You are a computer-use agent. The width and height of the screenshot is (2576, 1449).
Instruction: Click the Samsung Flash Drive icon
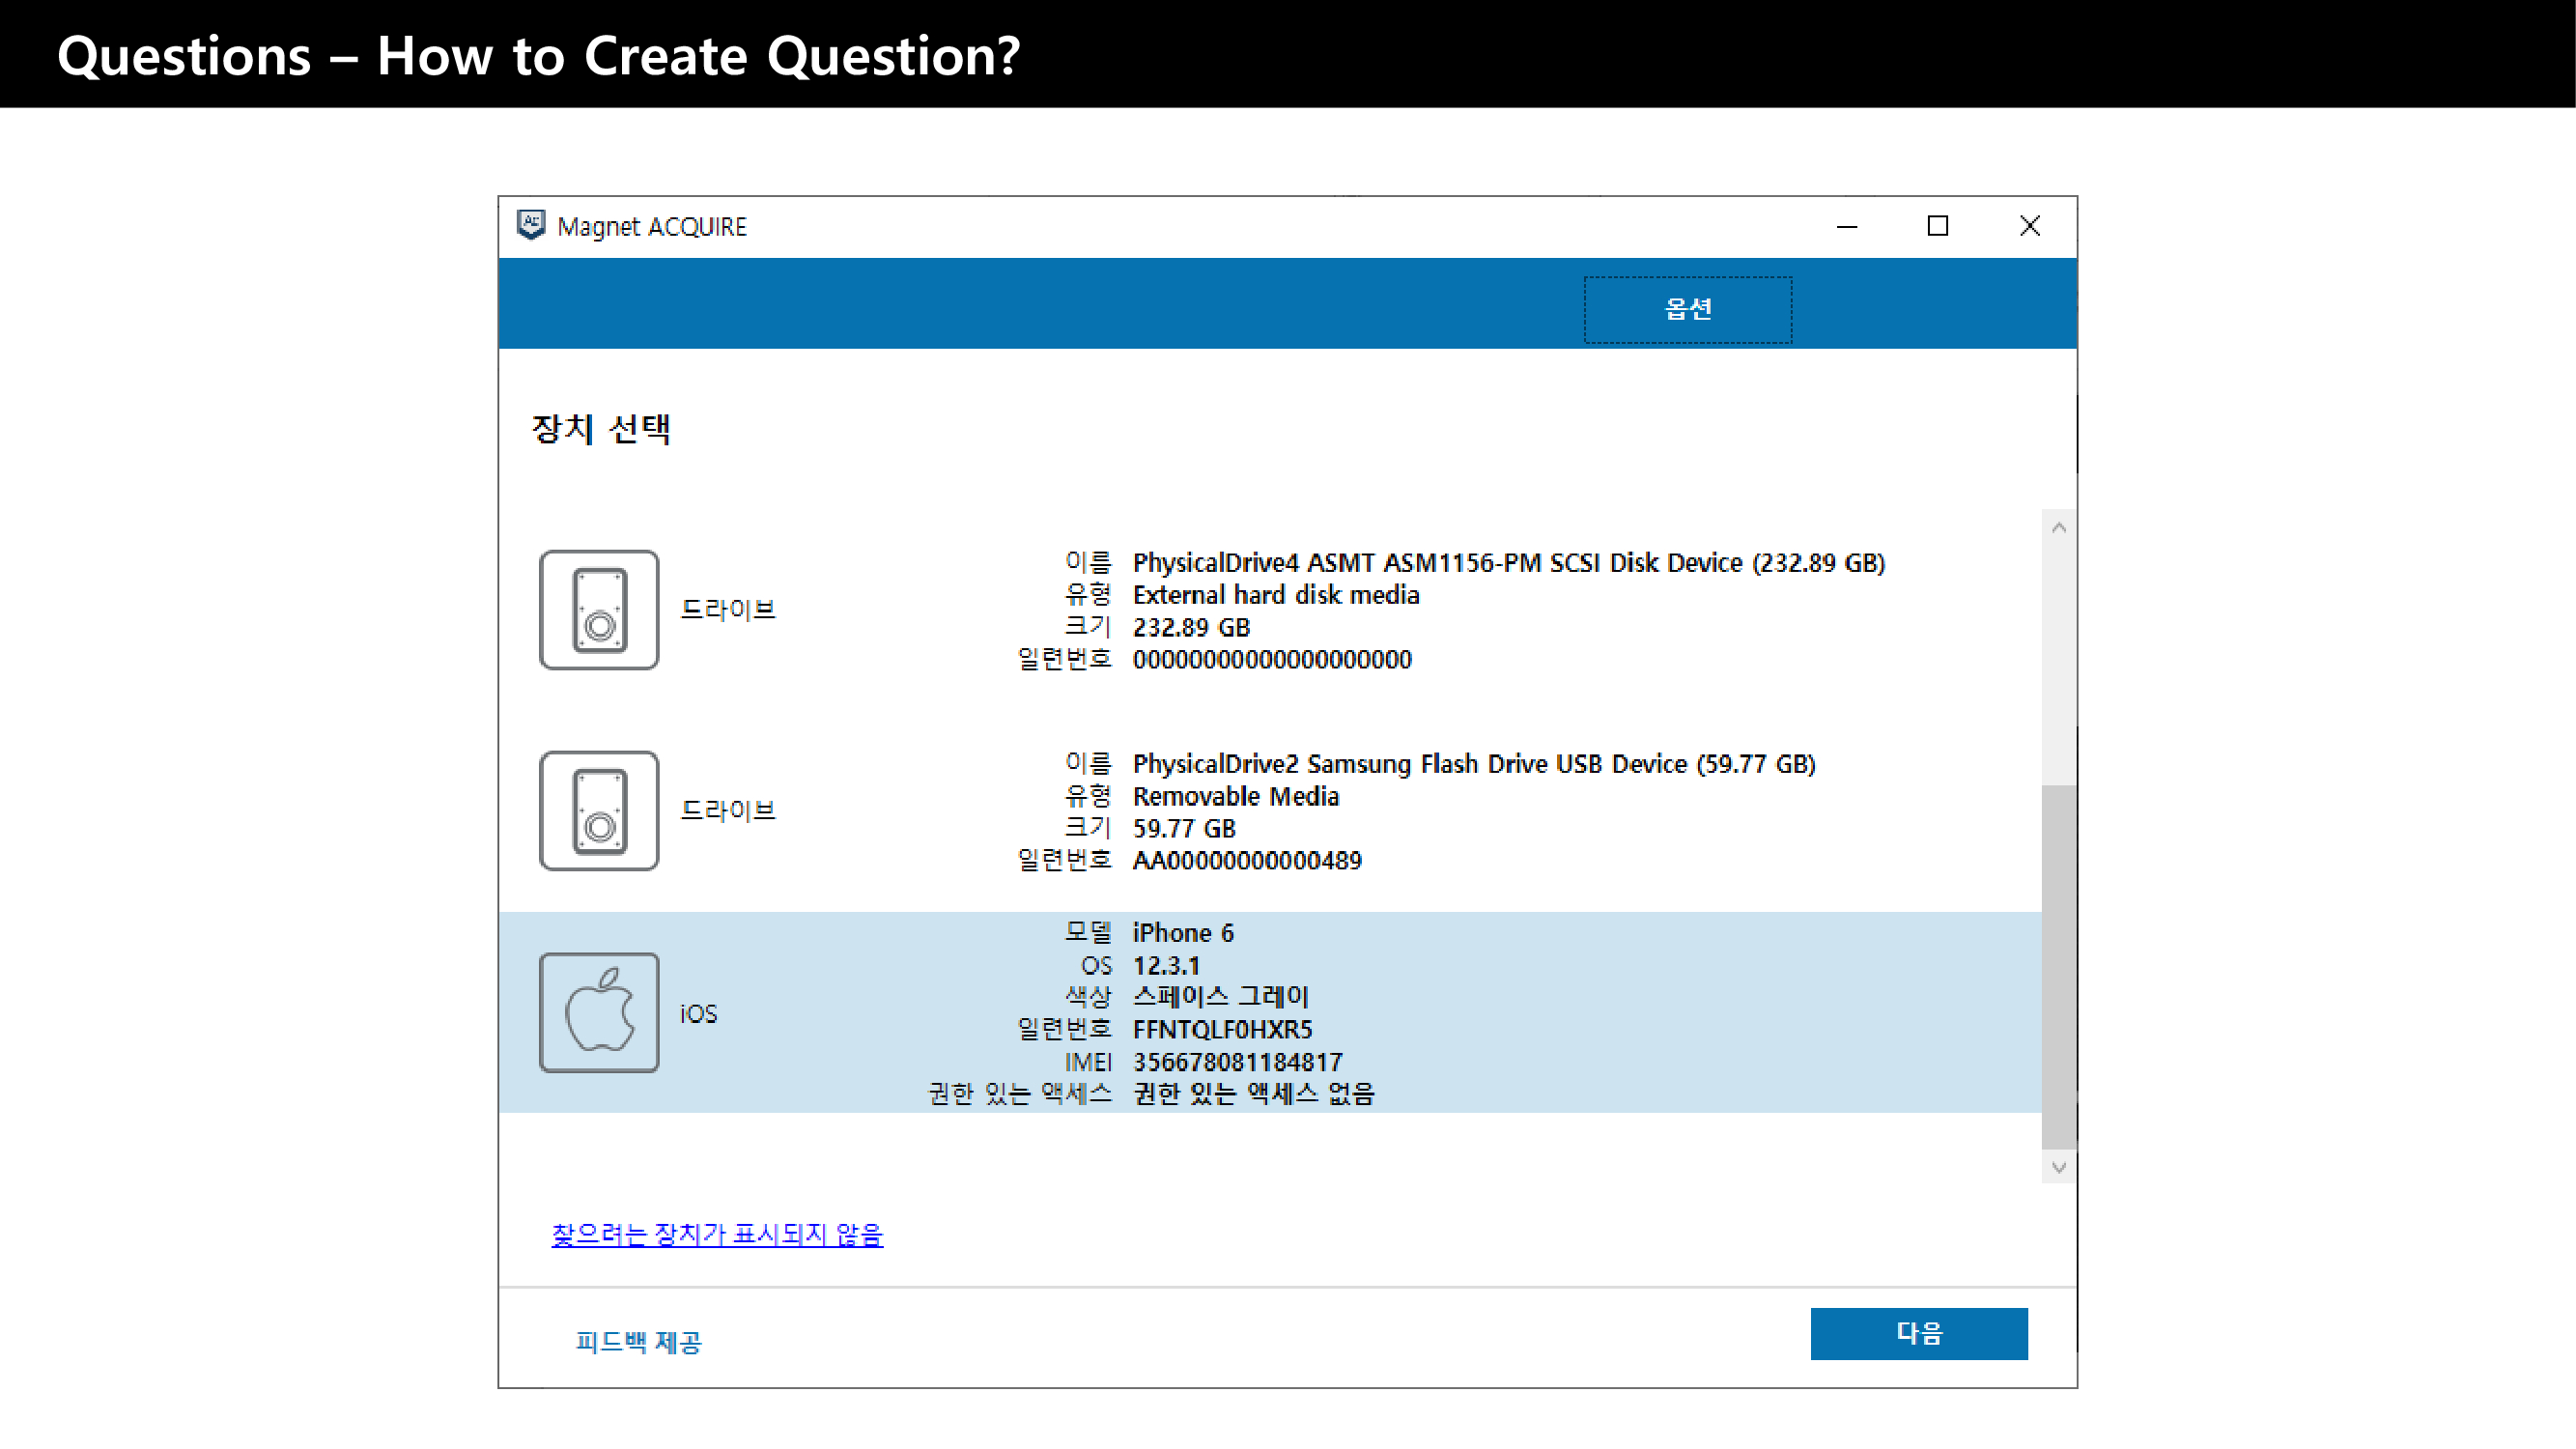click(598, 810)
